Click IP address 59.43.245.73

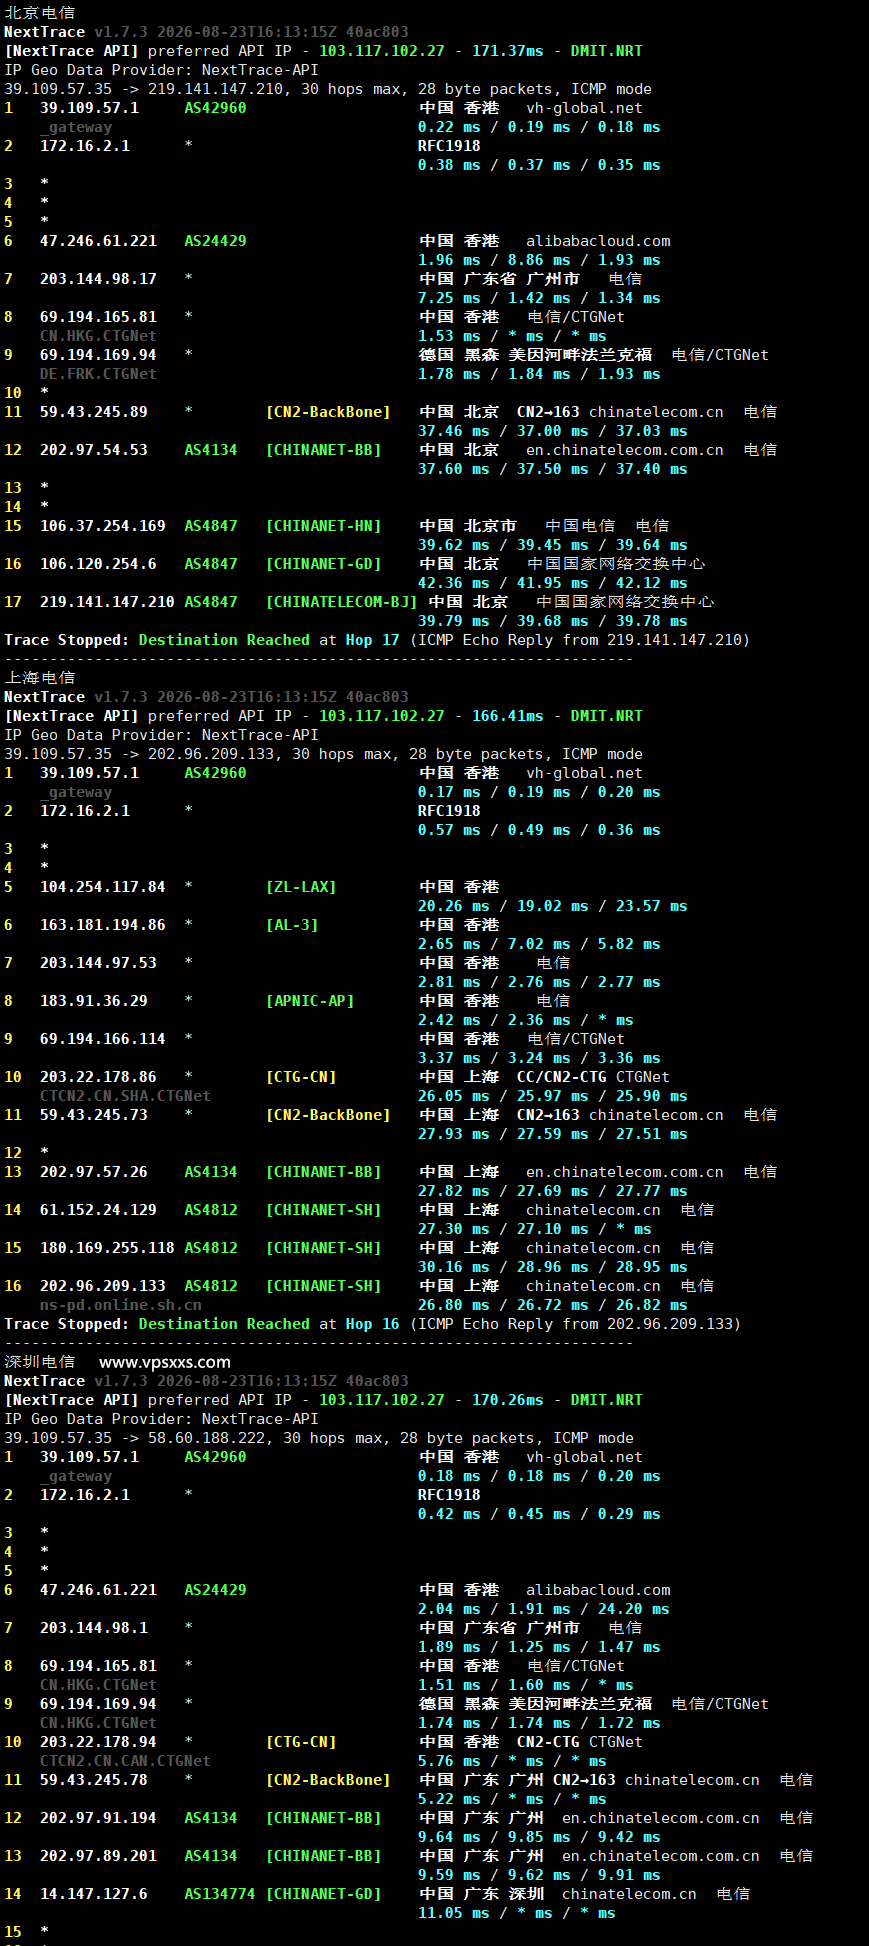tap(94, 1115)
